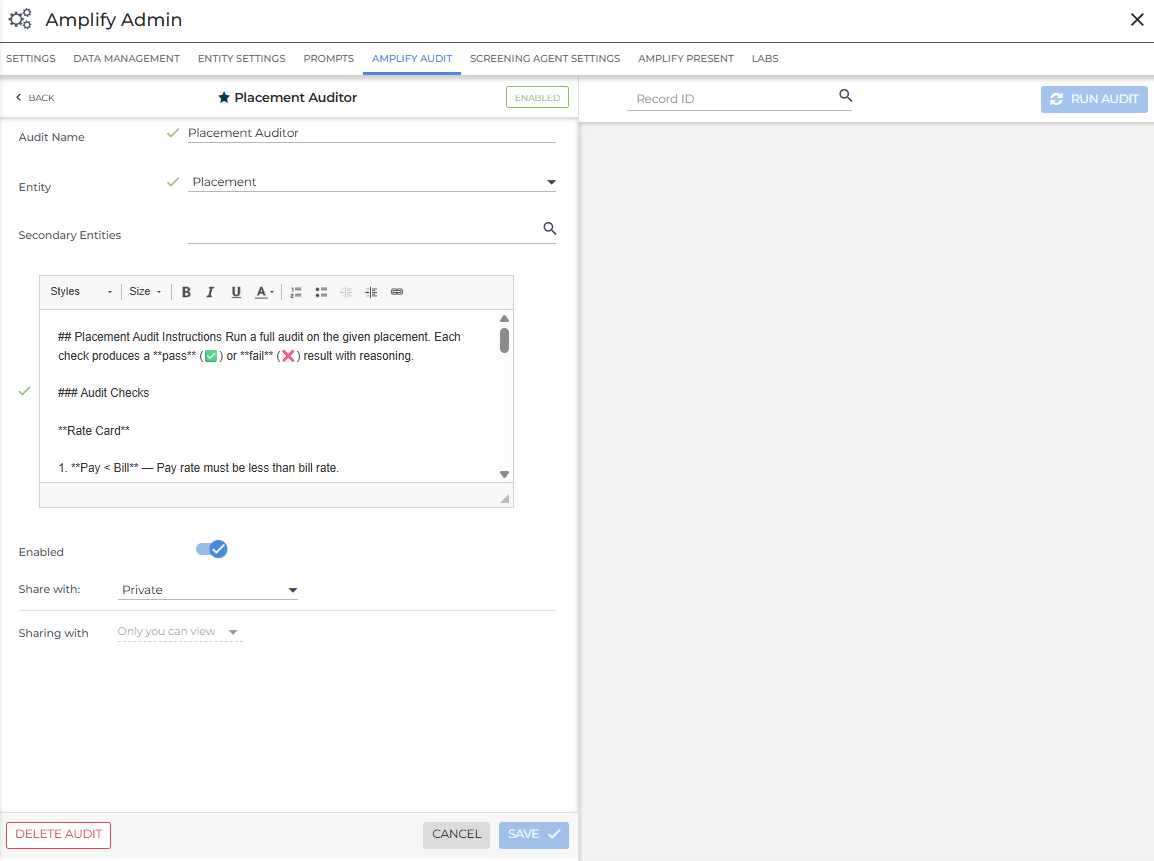Toggle bold formatting
The width and height of the screenshot is (1154, 861).
(x=186, y=292)
